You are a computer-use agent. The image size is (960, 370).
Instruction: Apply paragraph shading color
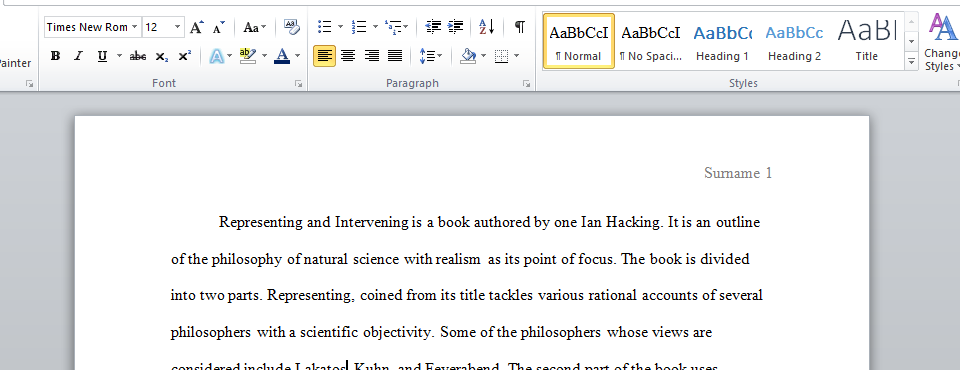(x=468, y=56)
